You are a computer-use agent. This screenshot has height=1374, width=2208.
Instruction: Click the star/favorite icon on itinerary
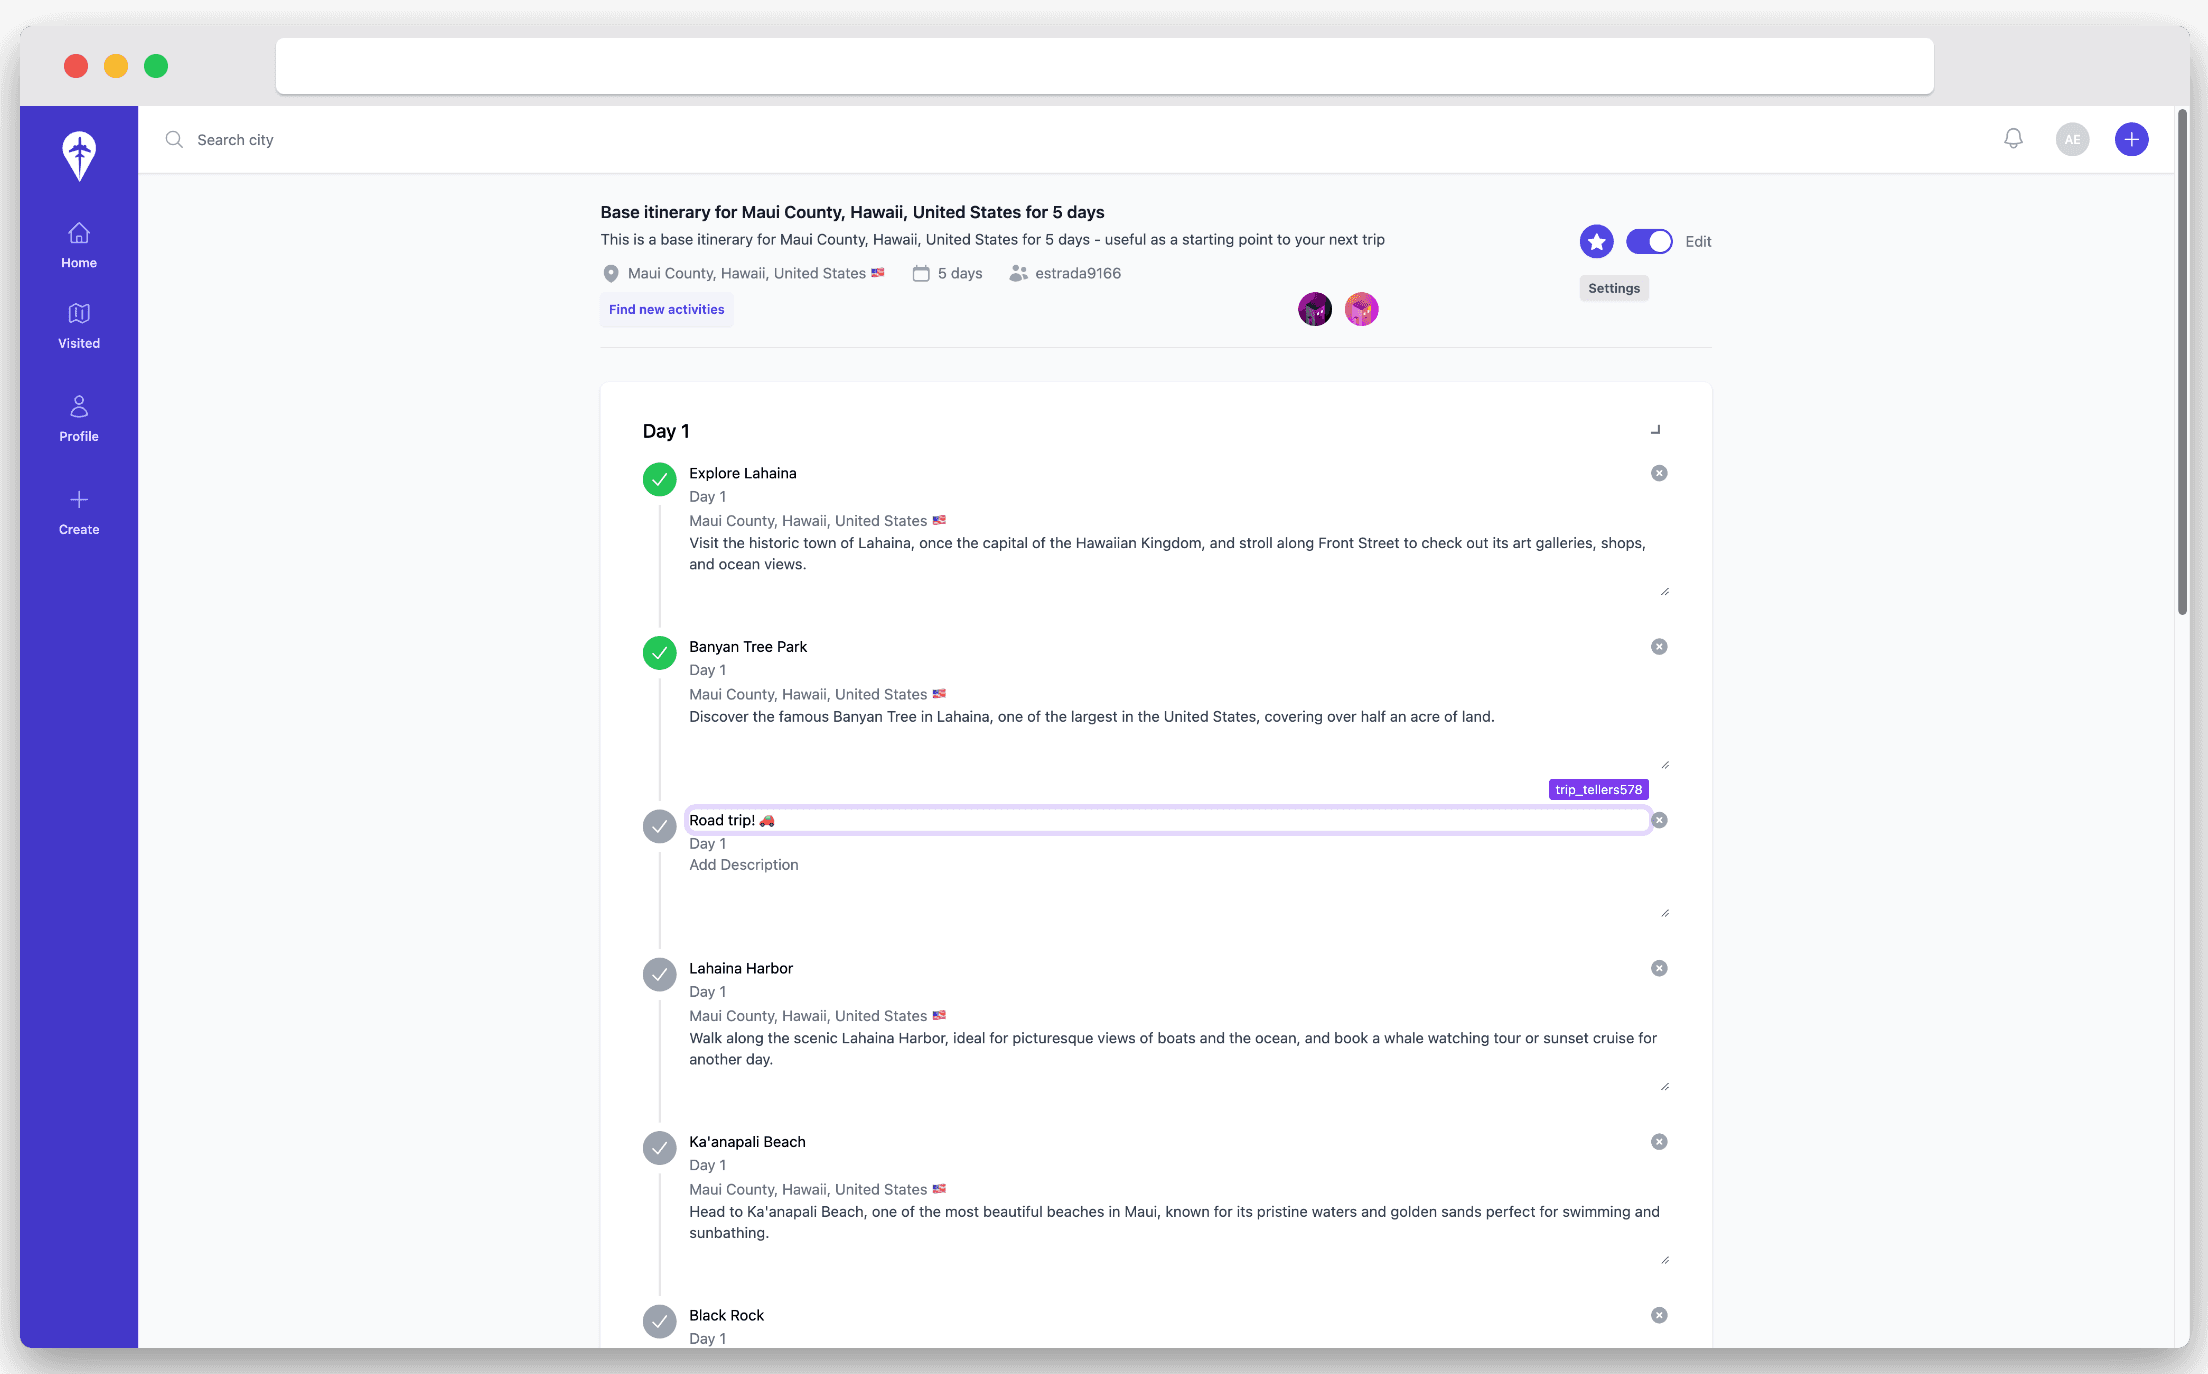click(x=1597, y=241)
